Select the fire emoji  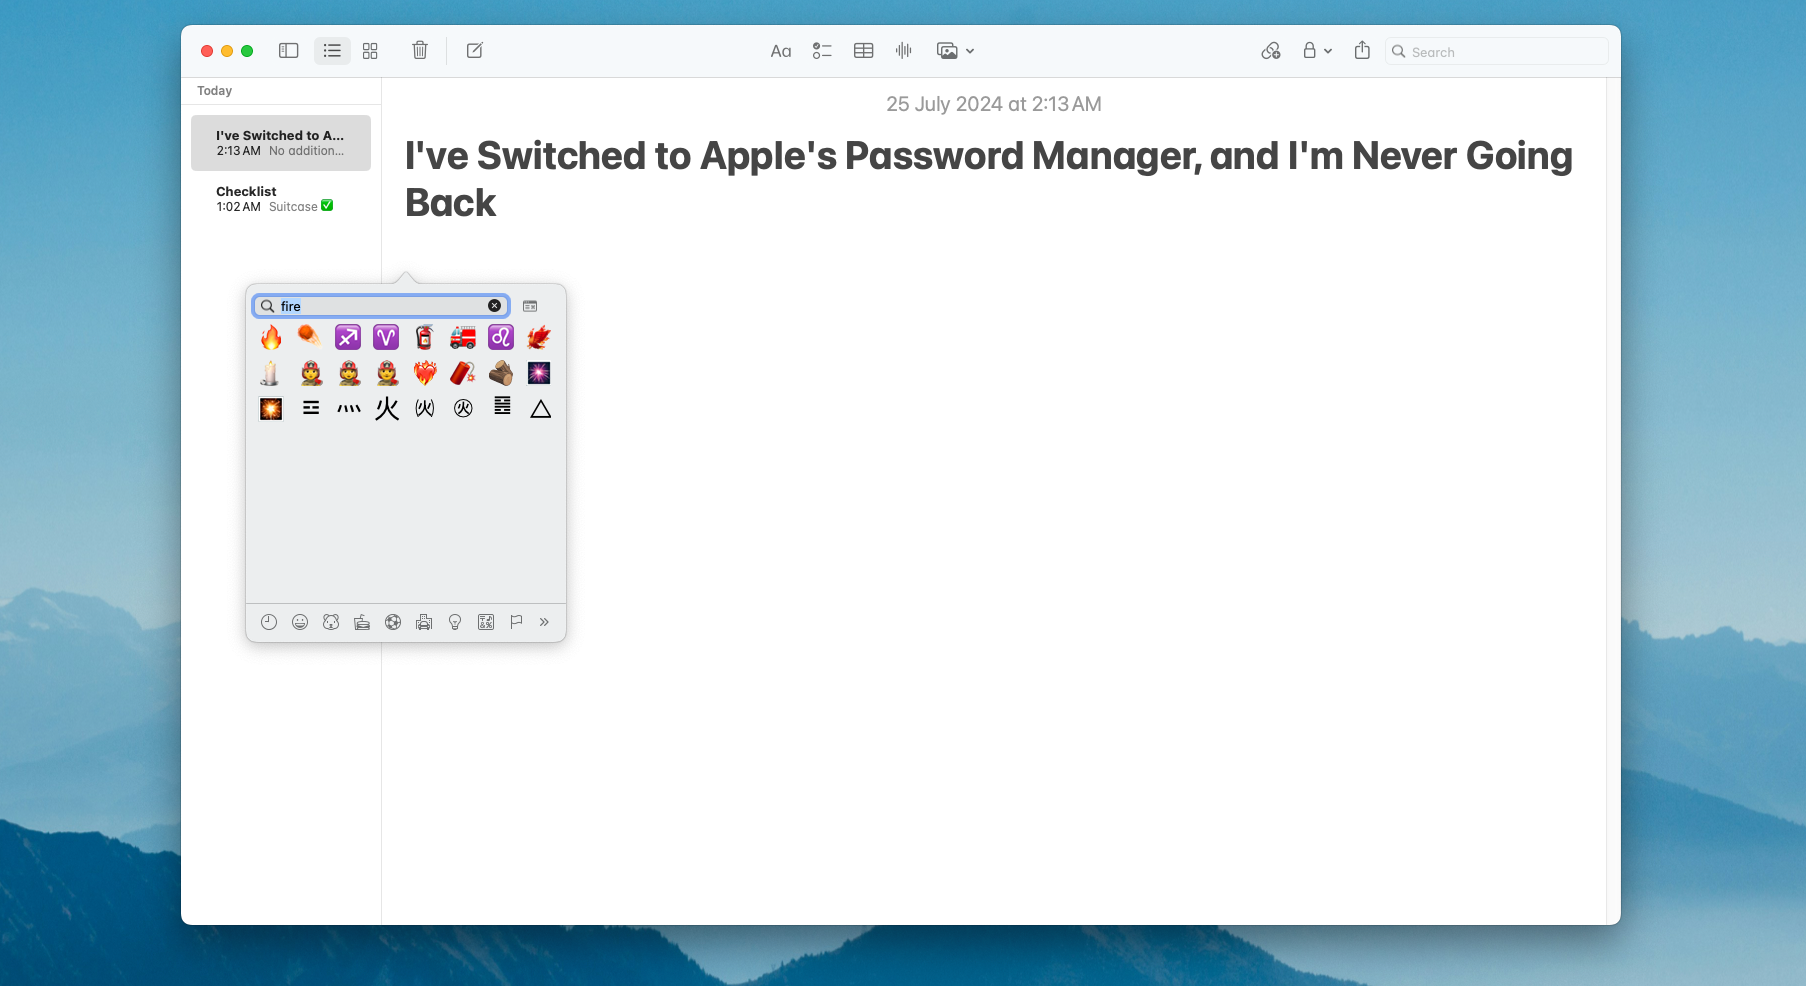270,337
